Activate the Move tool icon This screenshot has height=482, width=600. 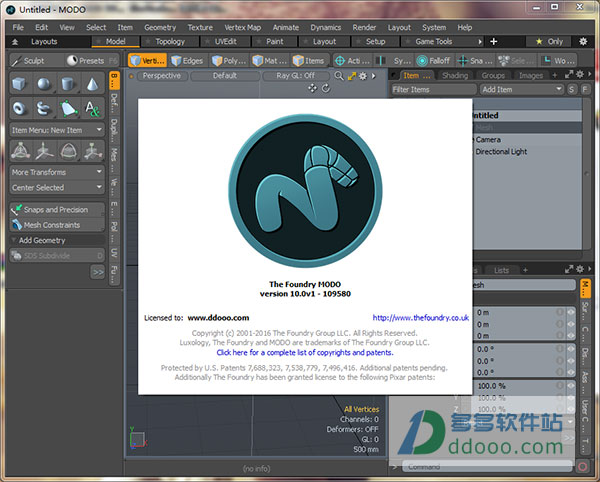[x=44, y=150]
